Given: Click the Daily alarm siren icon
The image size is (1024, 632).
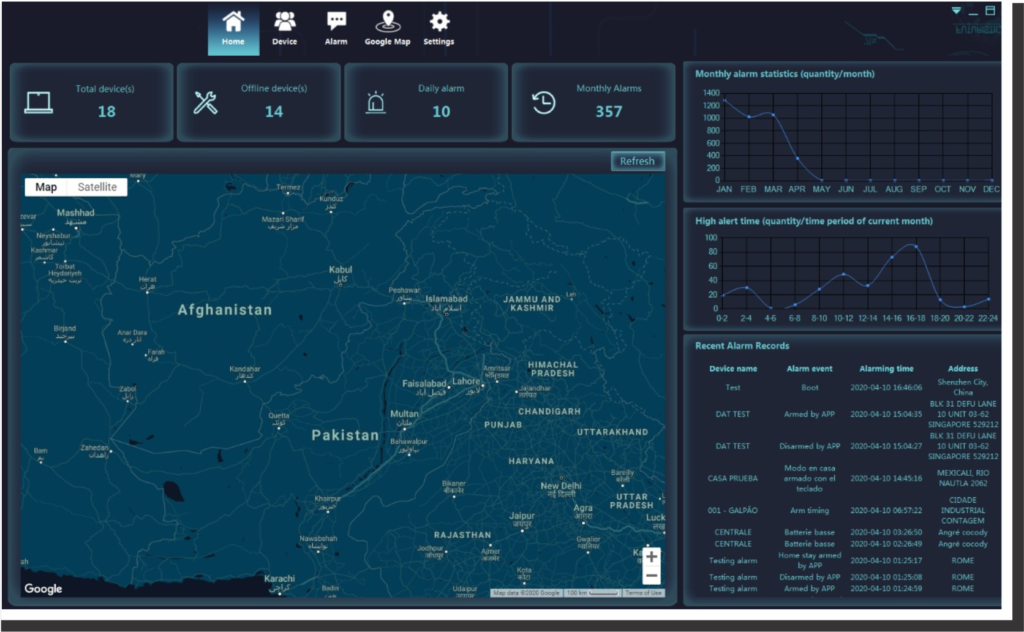Looking at the screenshot, I should click(x=374, y=102).
